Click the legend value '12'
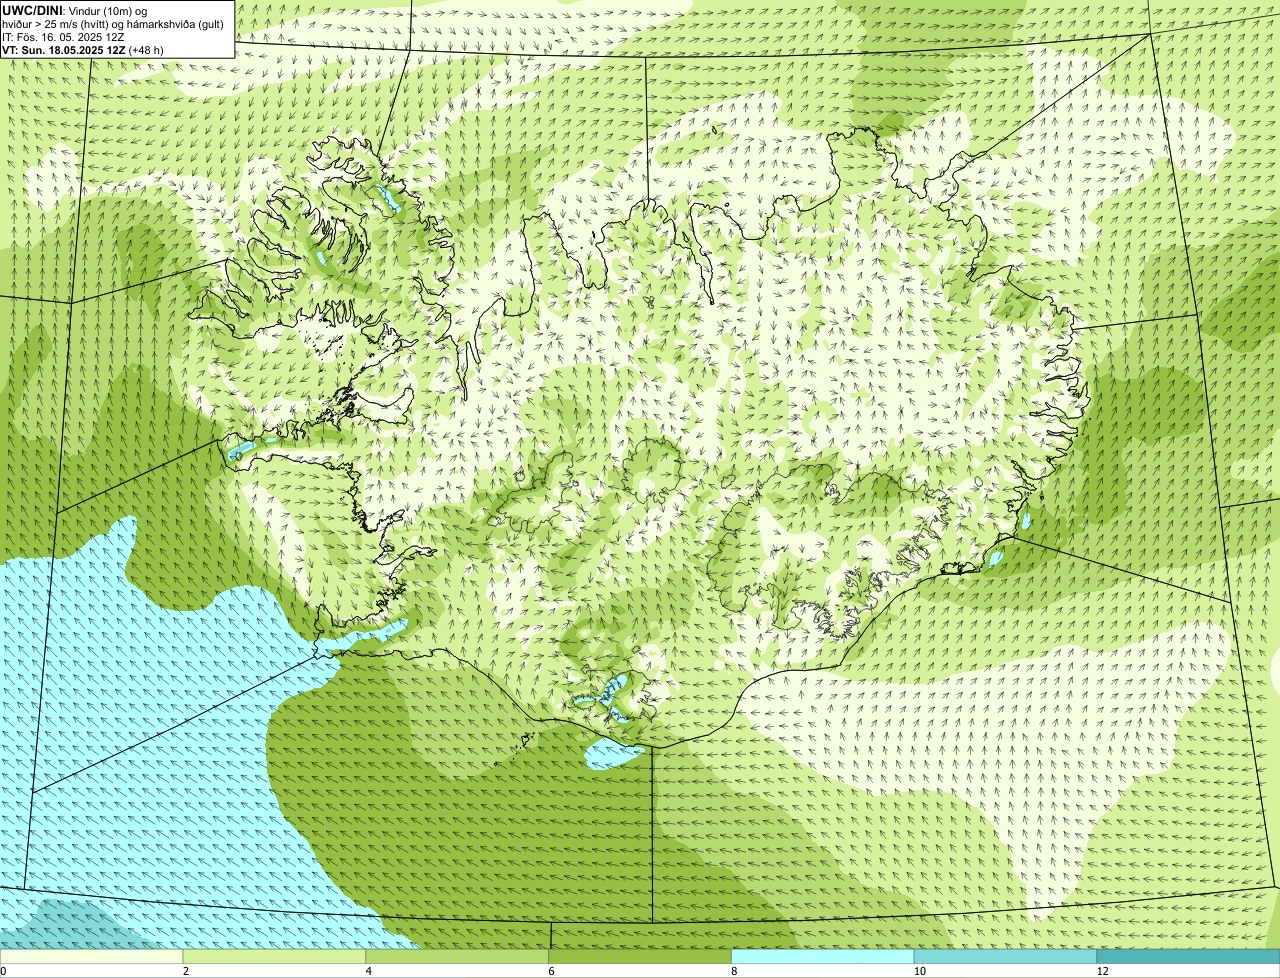 click(1102, 971)
